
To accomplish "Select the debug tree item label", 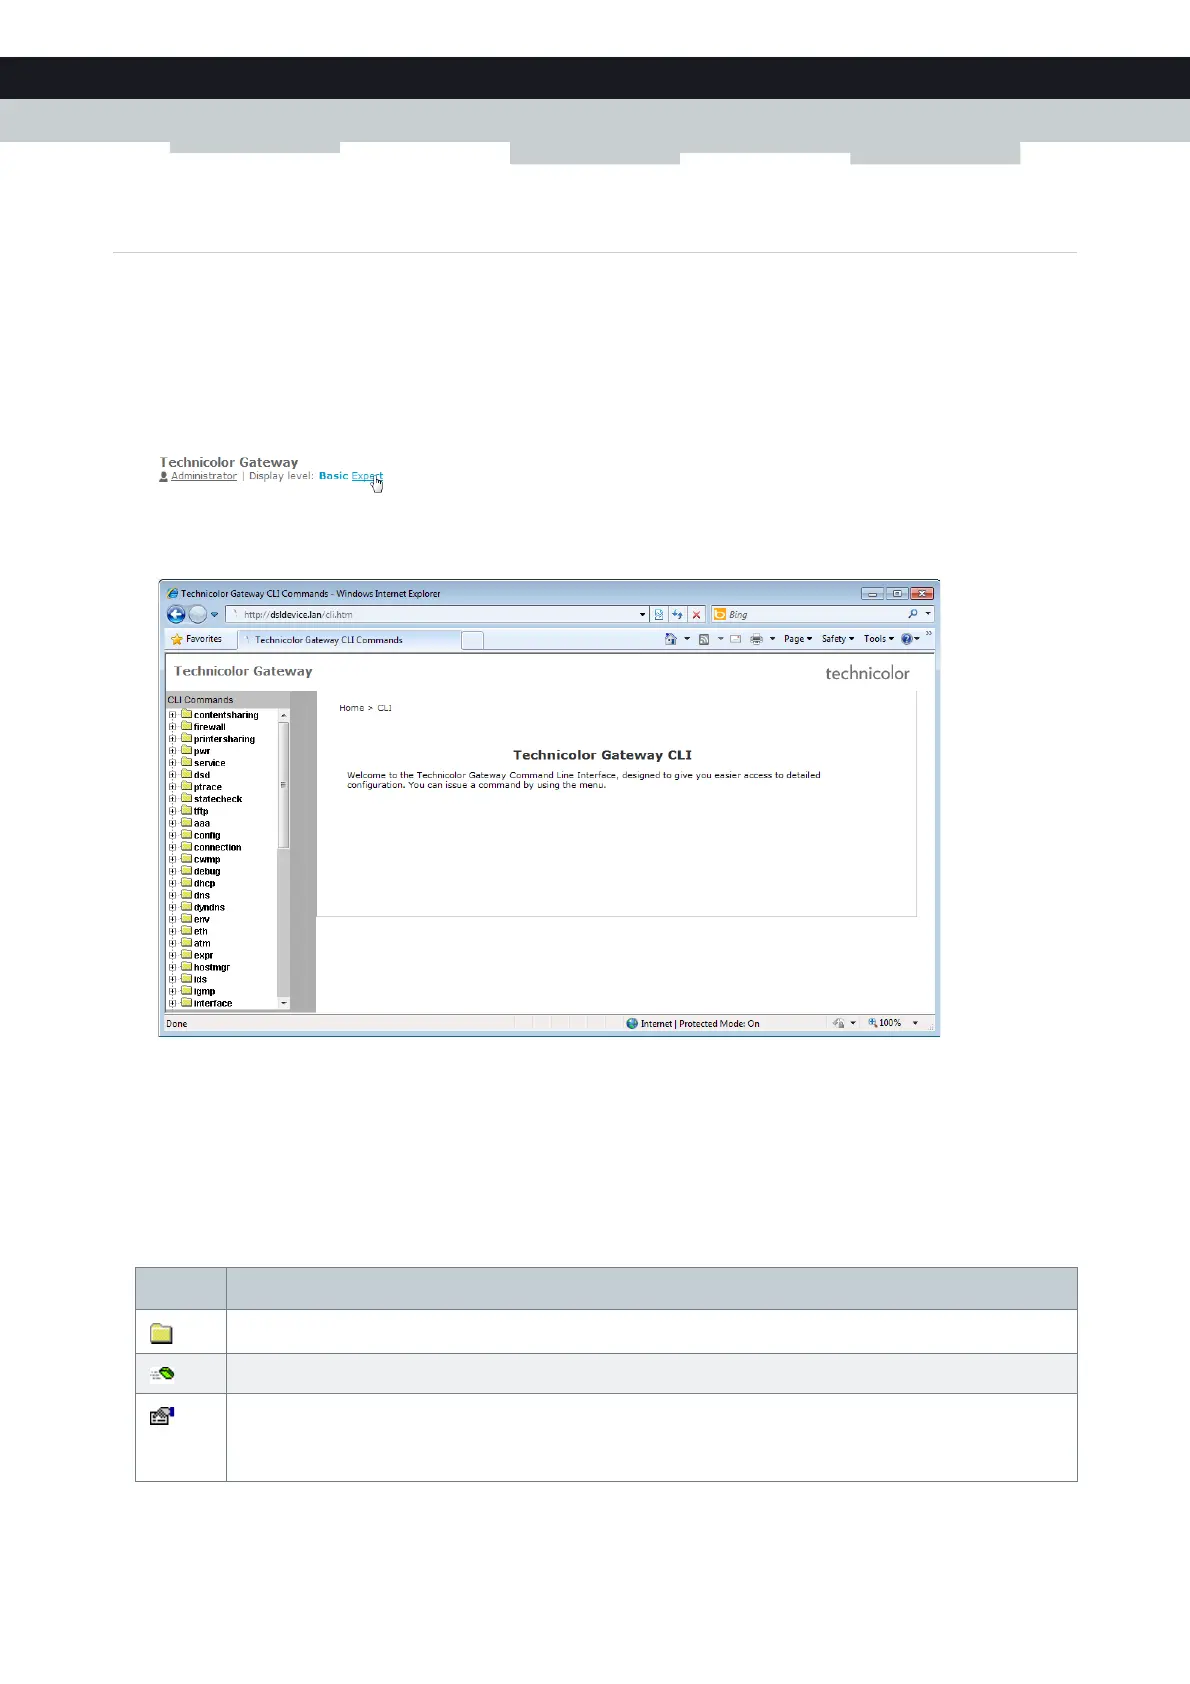I will 207,871.
